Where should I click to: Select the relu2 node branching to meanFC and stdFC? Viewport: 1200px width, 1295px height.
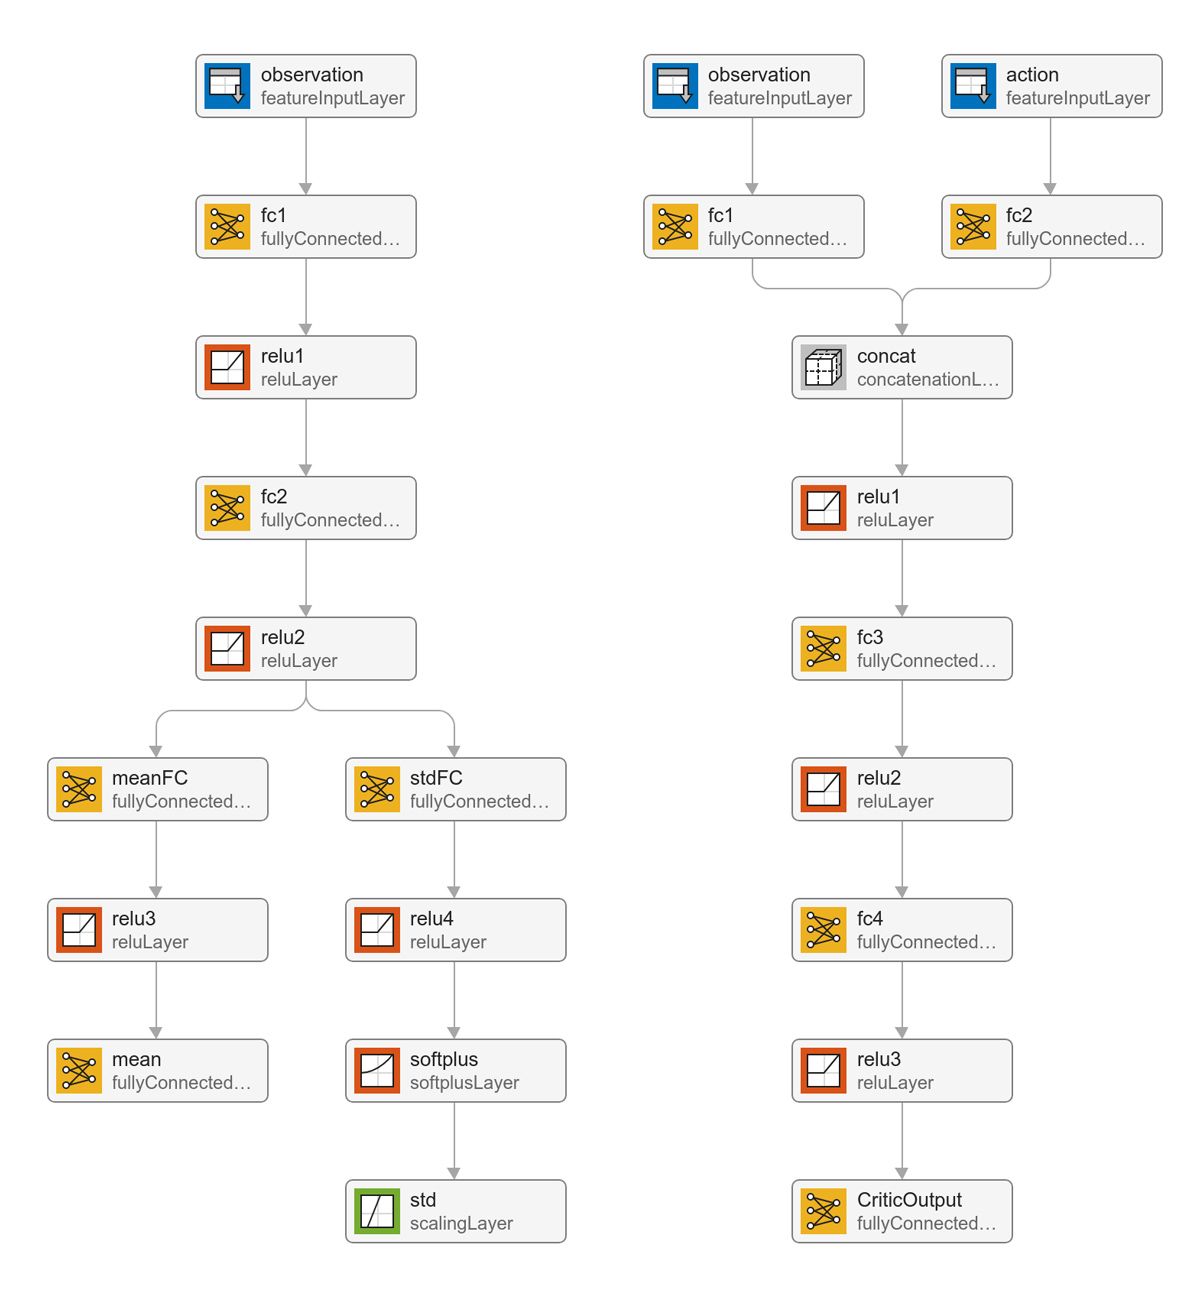click(305, 648)
